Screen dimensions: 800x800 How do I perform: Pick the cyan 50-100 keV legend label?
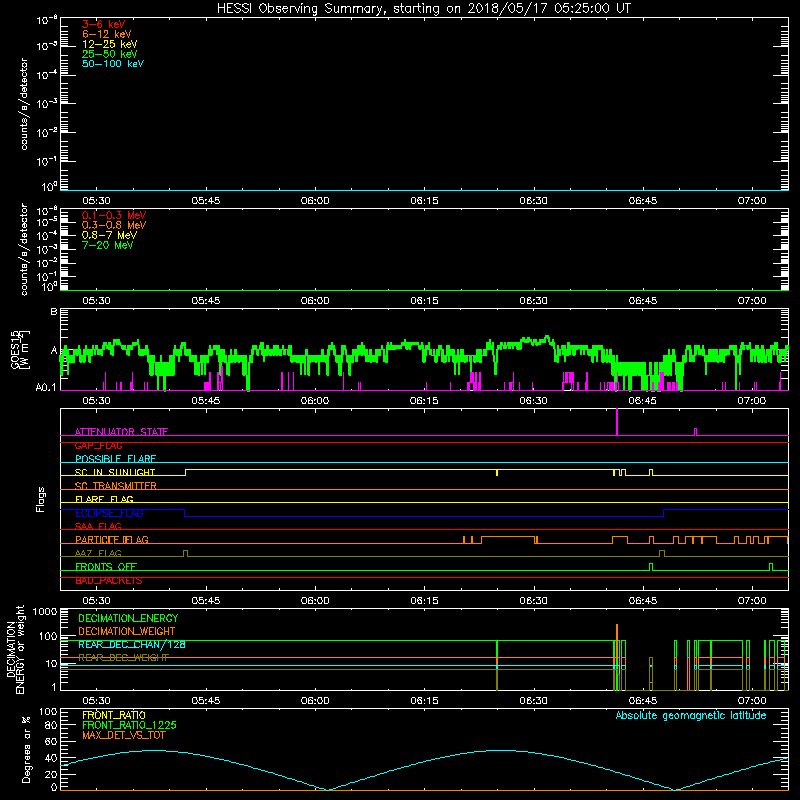pyautogui.click(x=113, y=64)
